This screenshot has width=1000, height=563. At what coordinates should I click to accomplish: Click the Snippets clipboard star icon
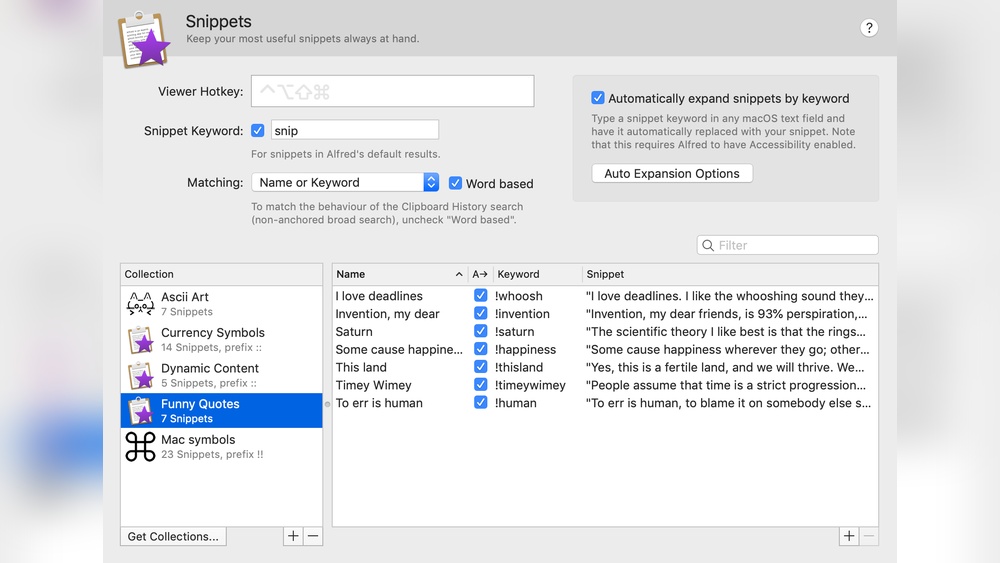144,40
